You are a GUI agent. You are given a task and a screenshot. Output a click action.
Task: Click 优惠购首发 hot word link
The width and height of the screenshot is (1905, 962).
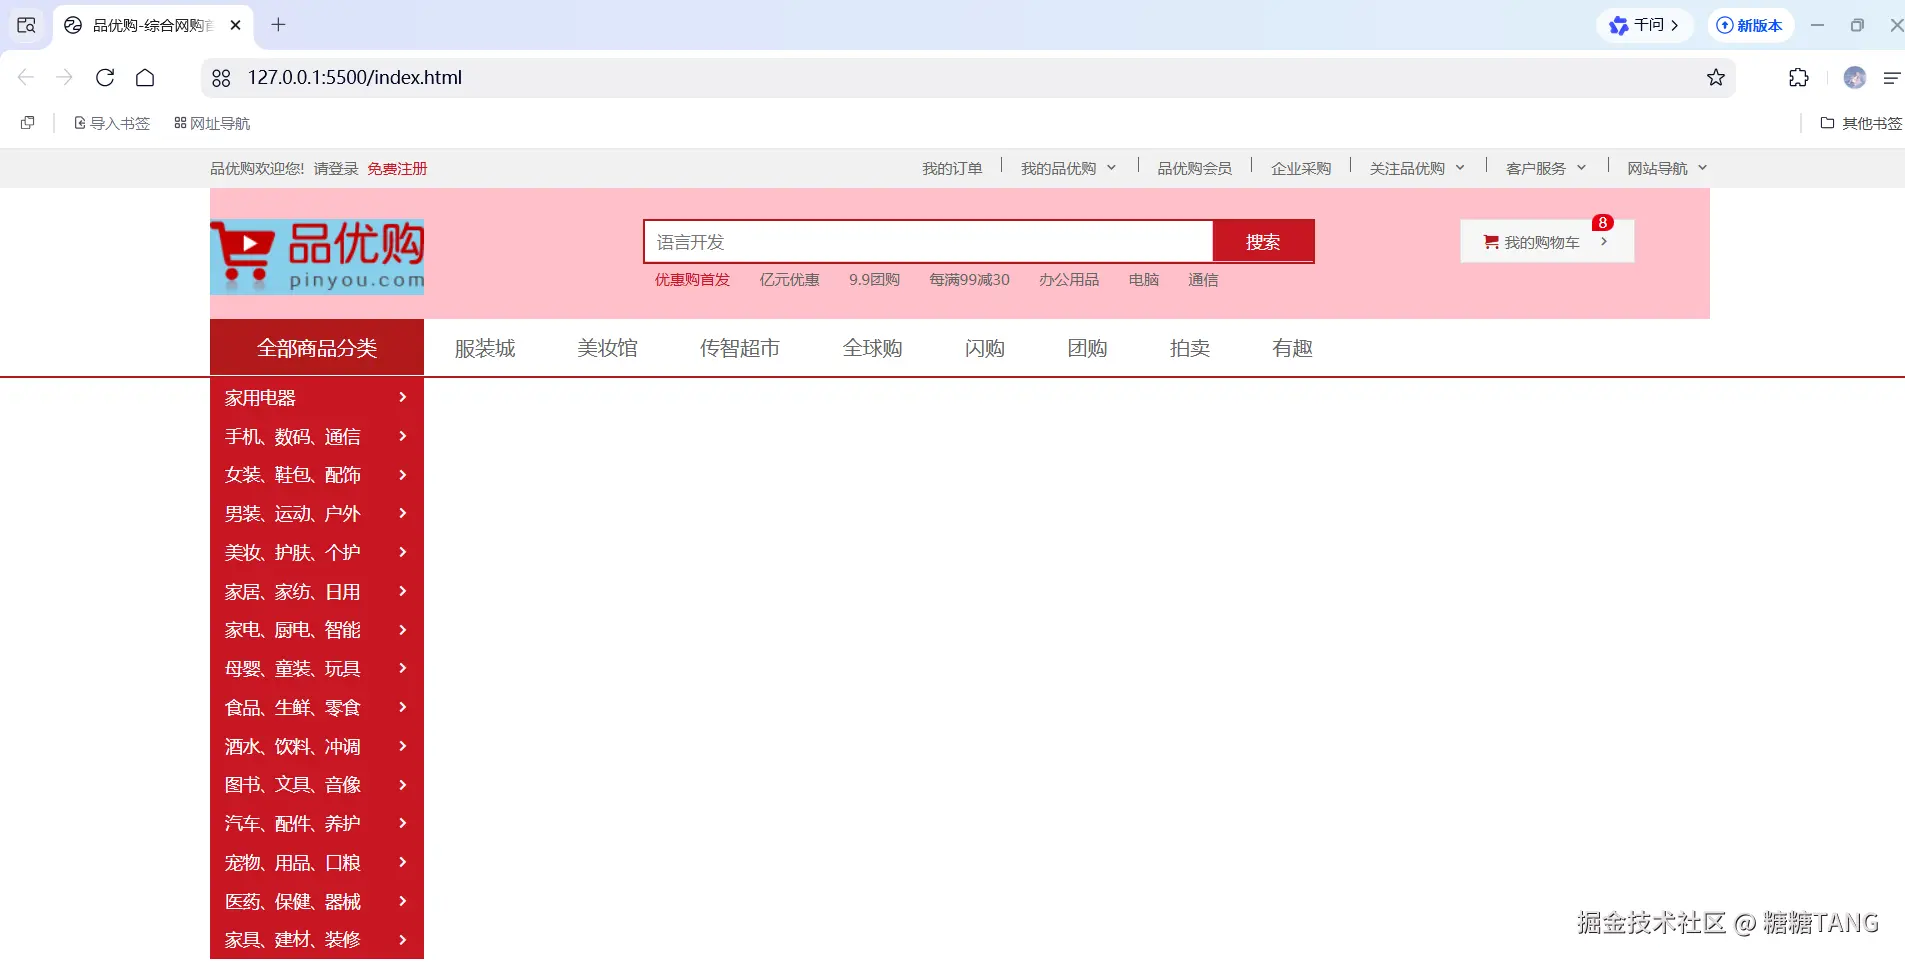click(692, 280)
